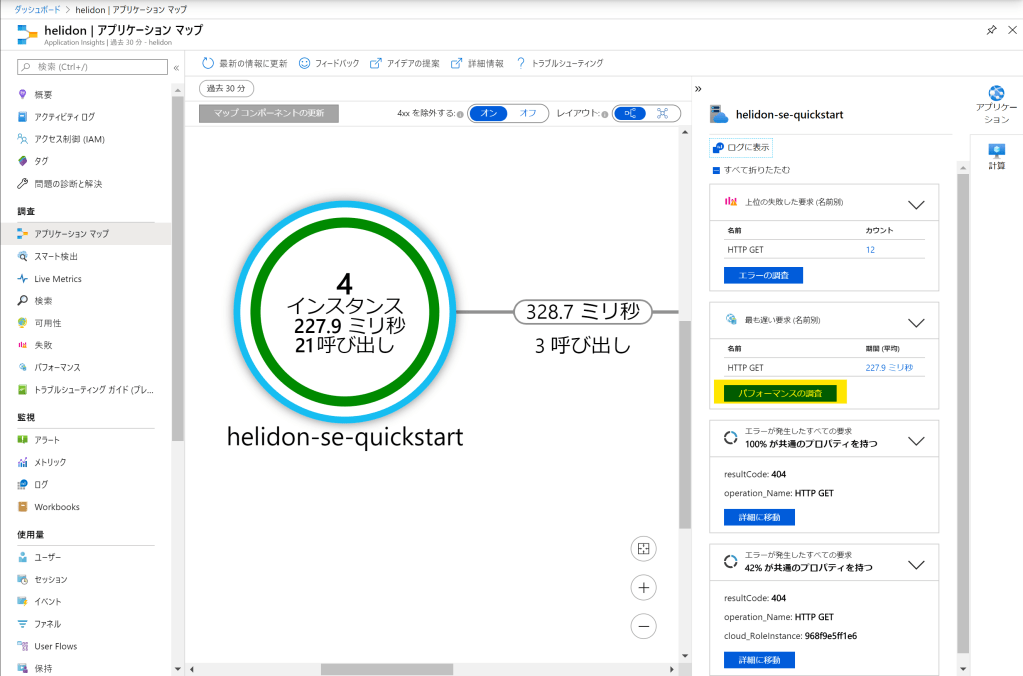The image size is (1023, 676).
Task: Switch layout to the force-directed graph option
Action: [x=662, y=113]
